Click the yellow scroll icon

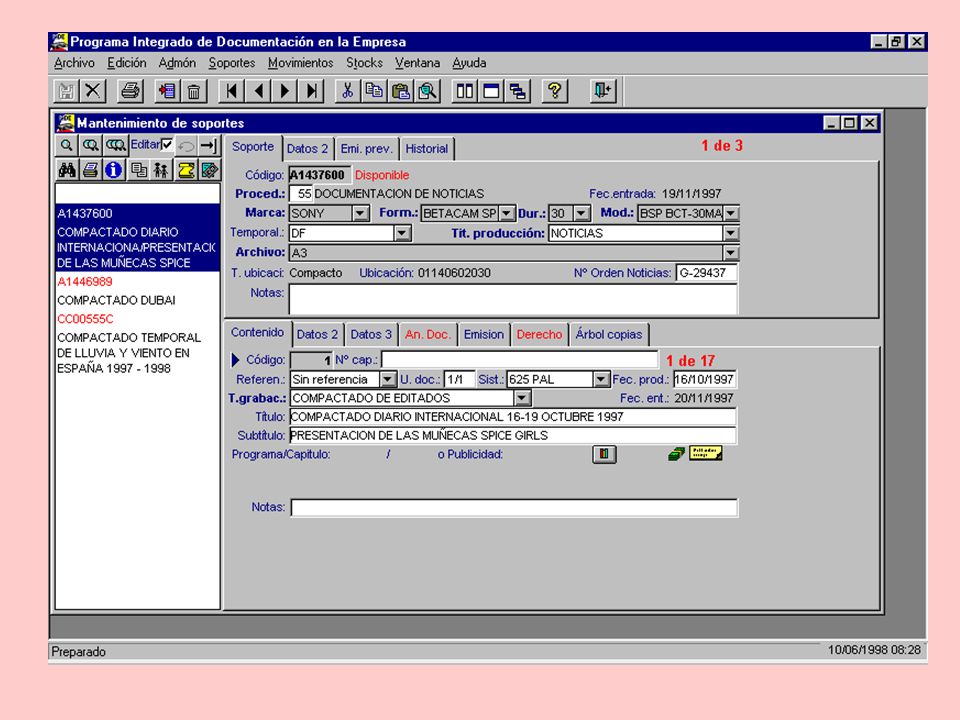coord(186,170)
